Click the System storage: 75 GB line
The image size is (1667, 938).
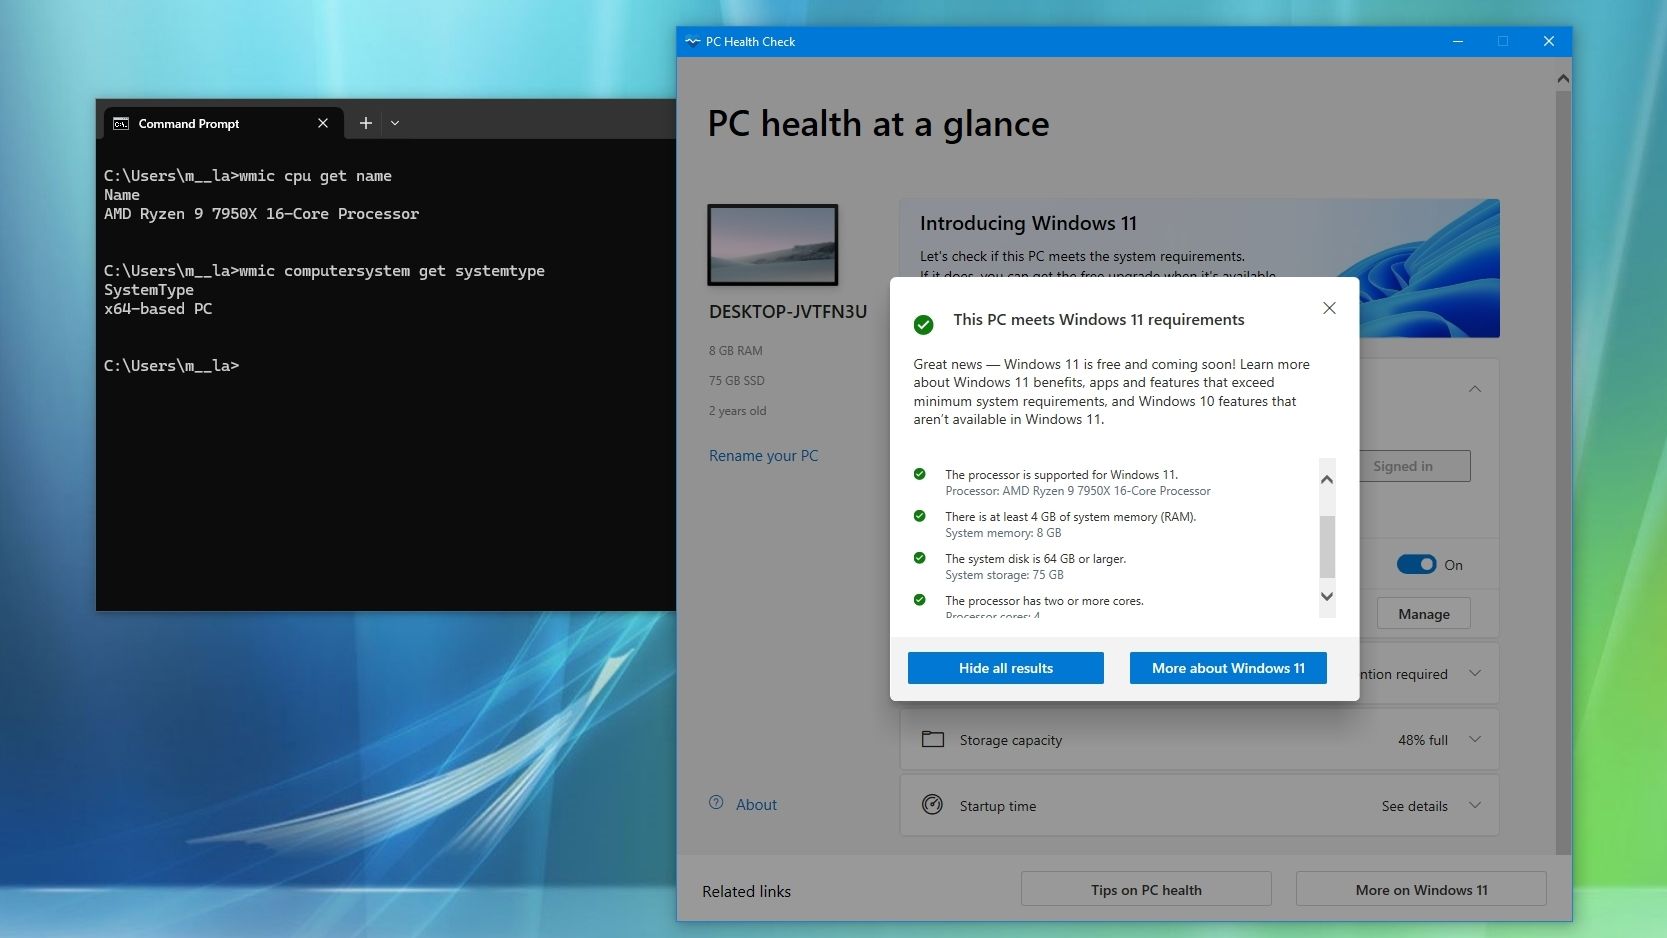click(1004, 575)
